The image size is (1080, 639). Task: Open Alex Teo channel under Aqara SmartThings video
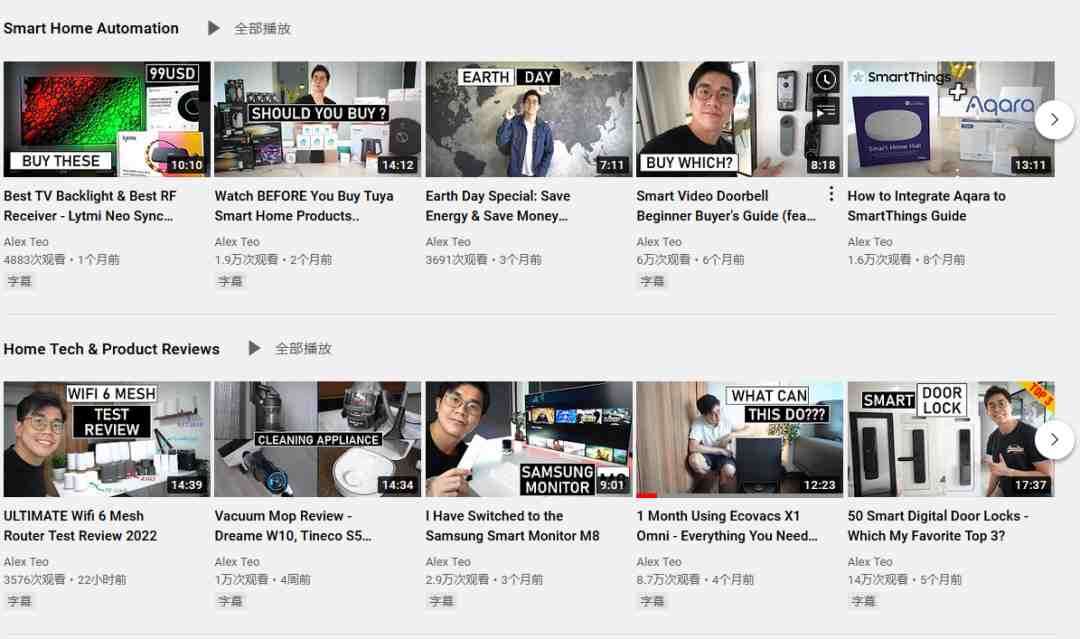pyautogui.click(x=871, y=242)
